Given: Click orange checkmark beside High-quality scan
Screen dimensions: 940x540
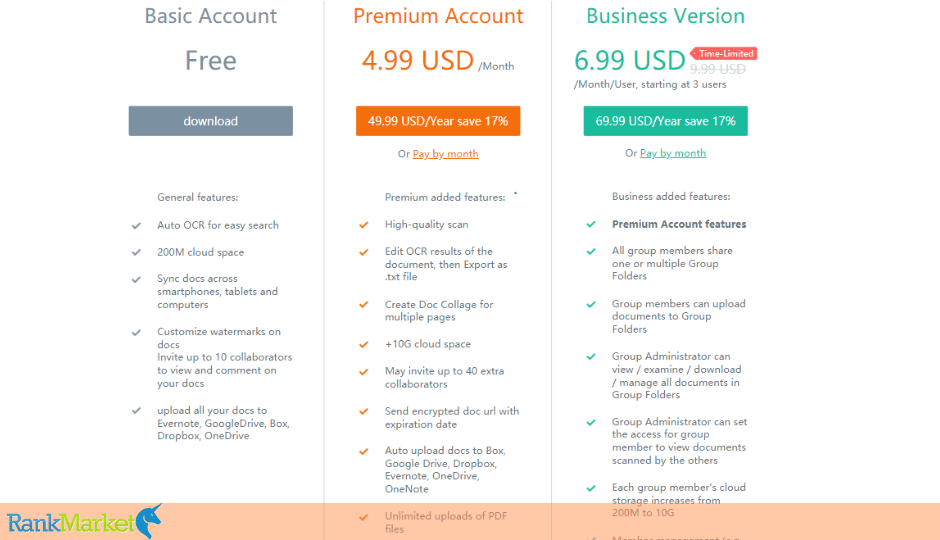Looking at the screenshot, I should 363,225.
